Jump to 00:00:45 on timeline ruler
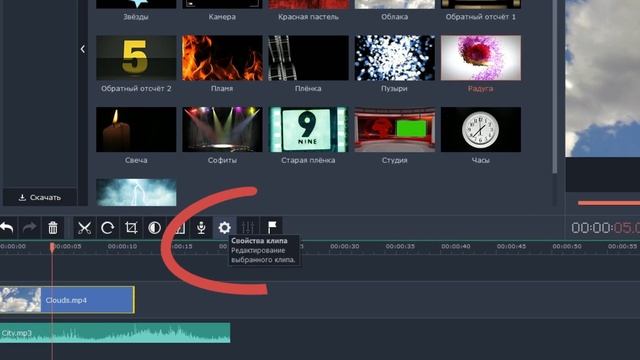Screen dimensions: 640x360 click(x=511, y=246)
